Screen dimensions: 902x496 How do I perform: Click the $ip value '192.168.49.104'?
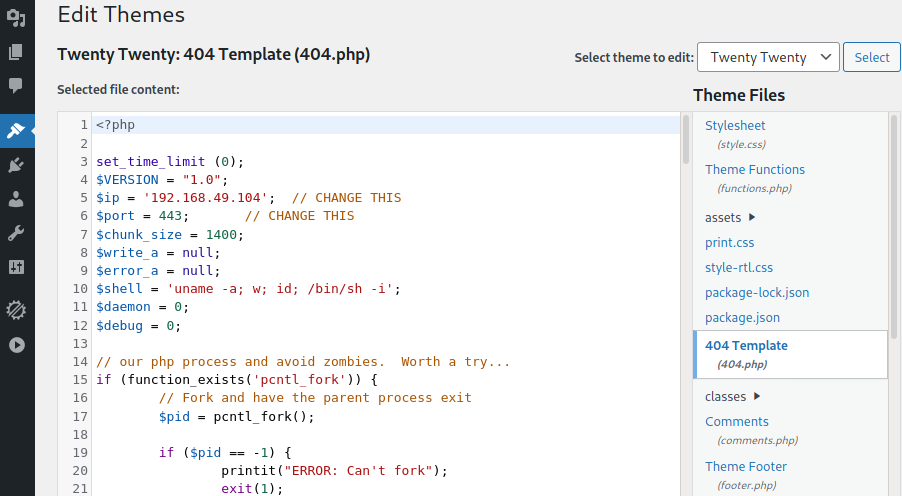205,198
